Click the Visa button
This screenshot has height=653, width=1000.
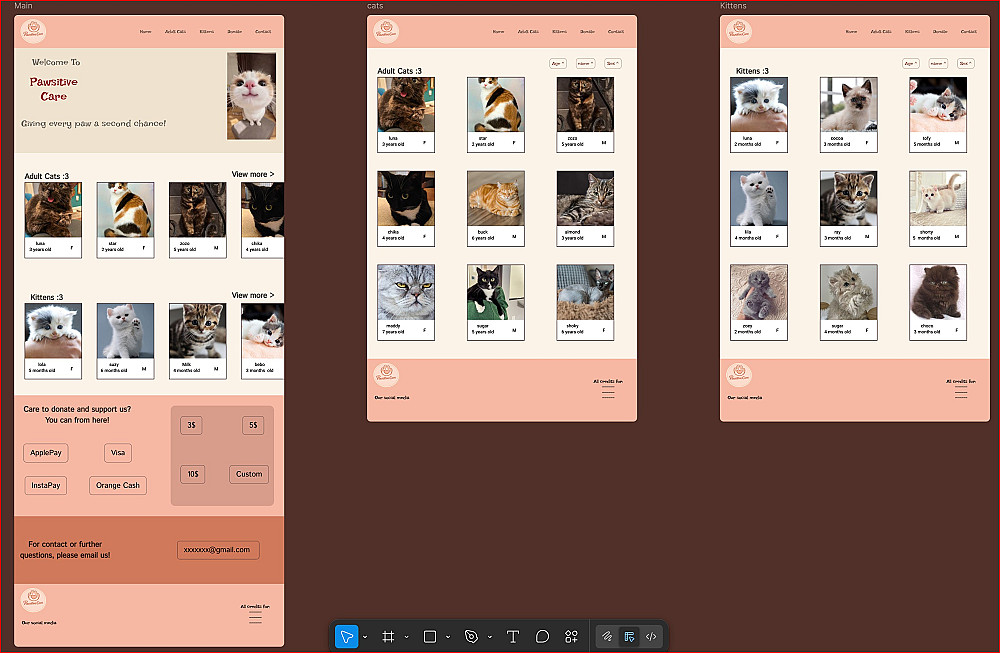click(x=118, y=453)
